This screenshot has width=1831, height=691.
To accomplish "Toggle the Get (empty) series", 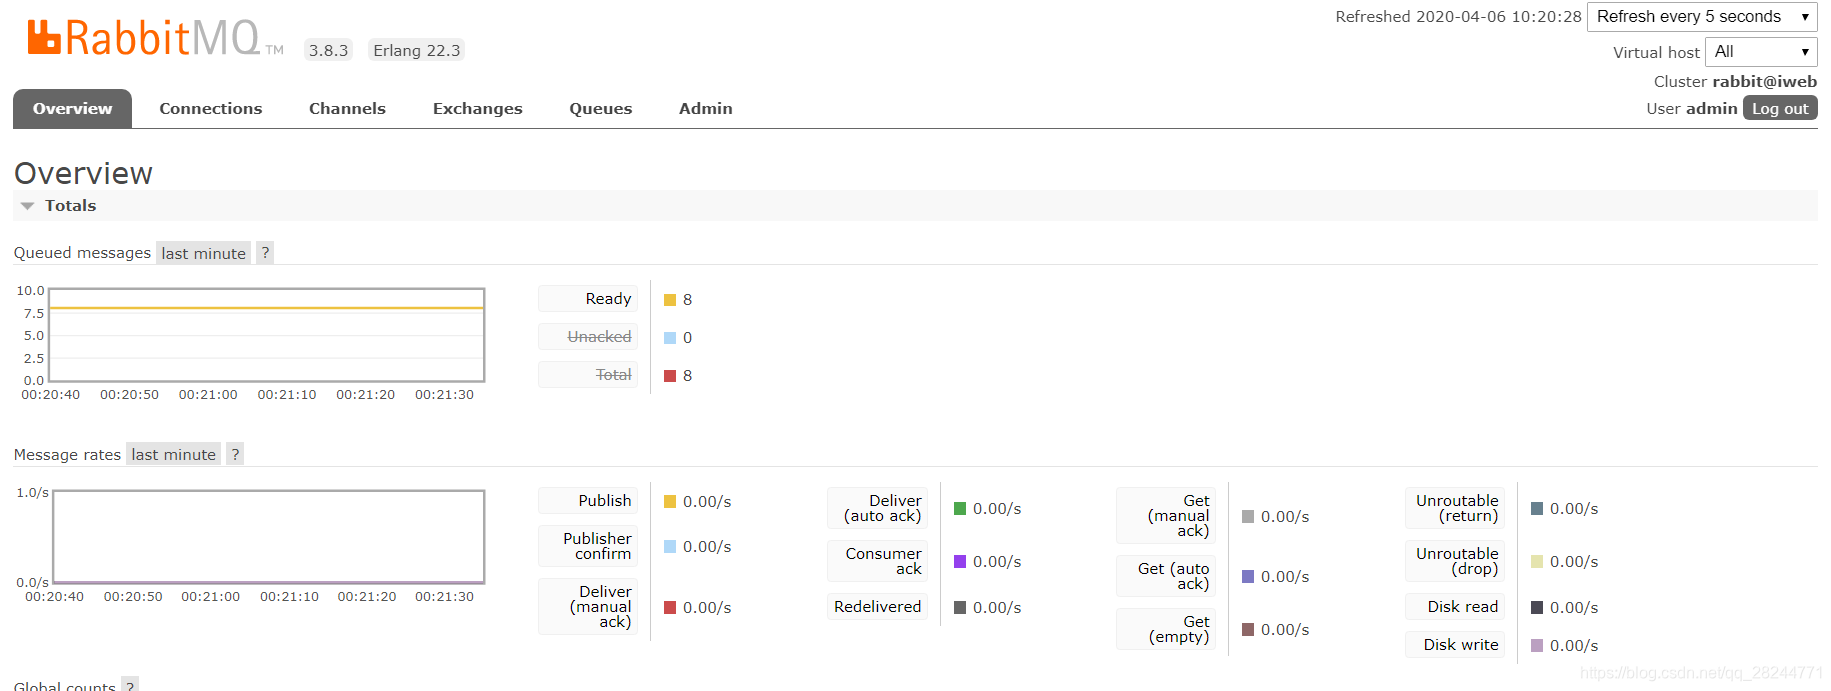I will click(1166, 629).
